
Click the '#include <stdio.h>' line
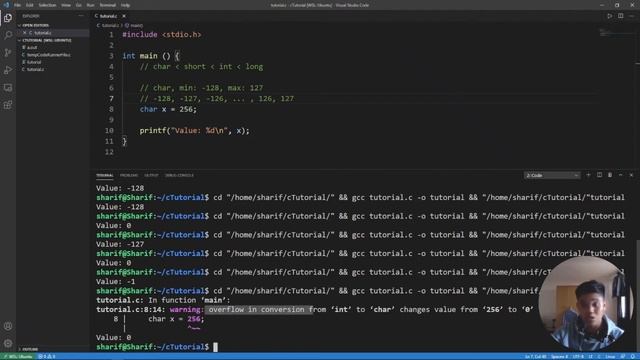(x=162, y=35)
